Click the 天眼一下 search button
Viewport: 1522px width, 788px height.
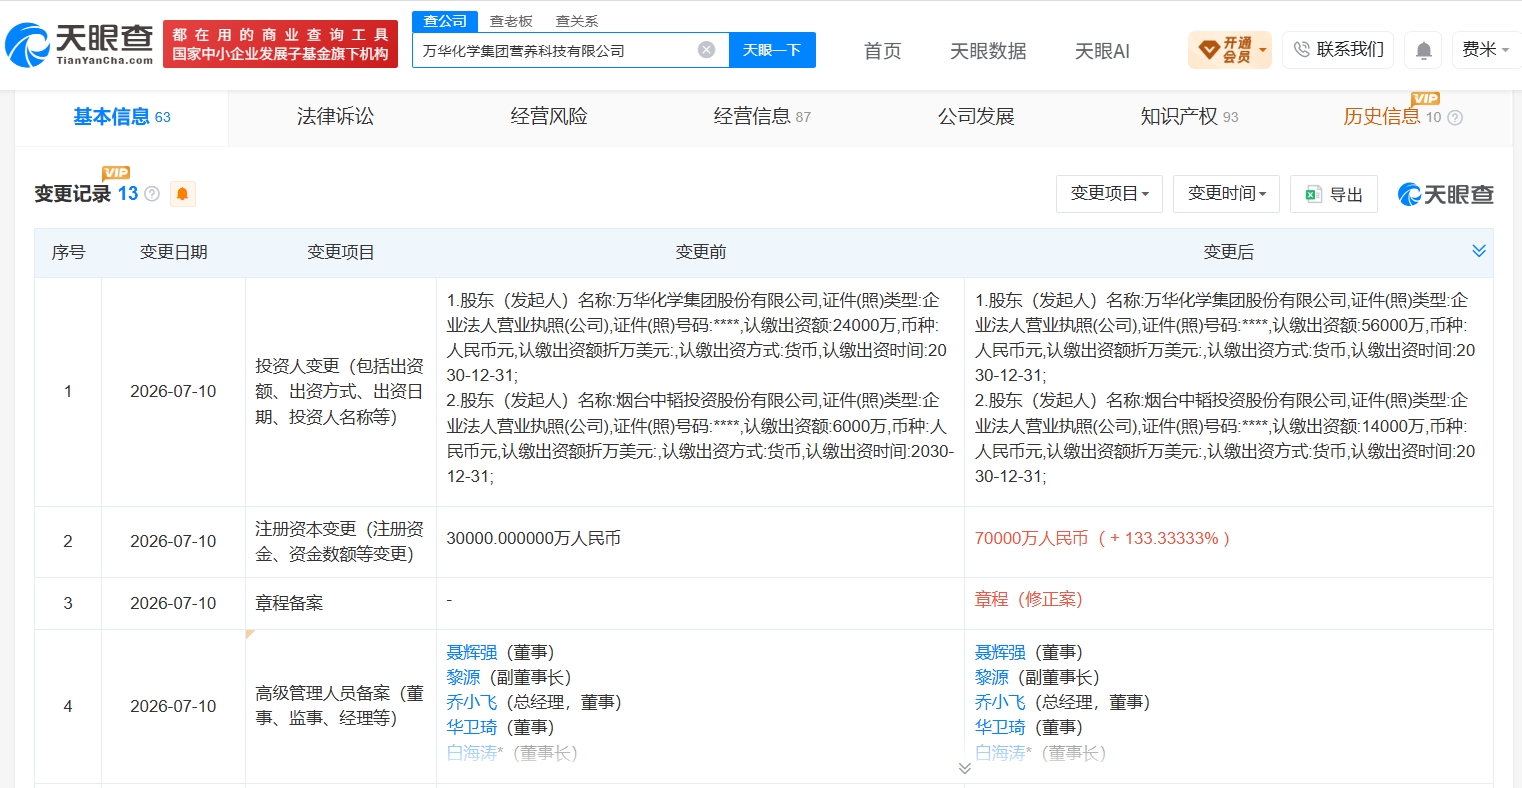pyautogui.click(x=772, y=50)
